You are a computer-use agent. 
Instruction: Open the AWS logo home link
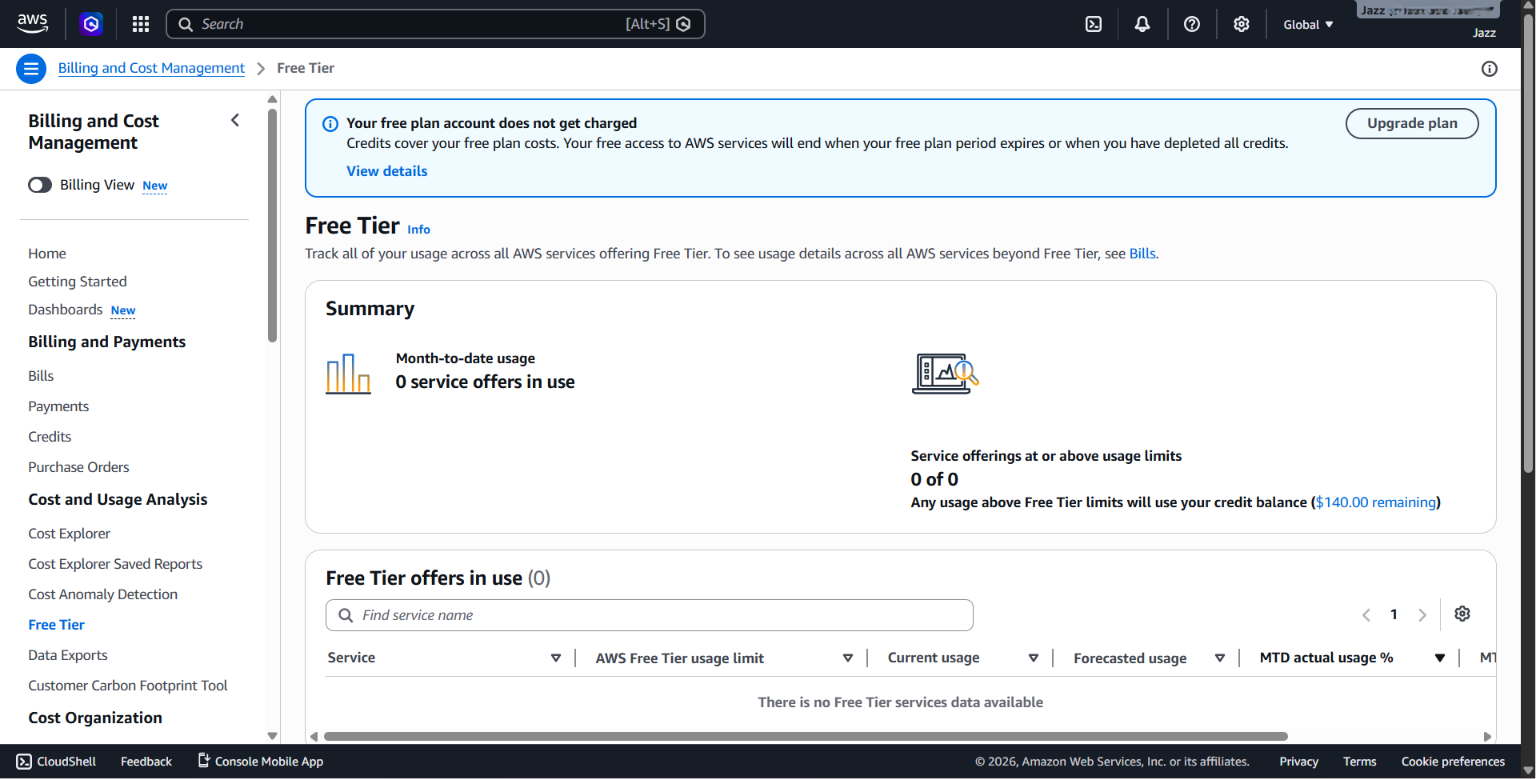point(32,23)
